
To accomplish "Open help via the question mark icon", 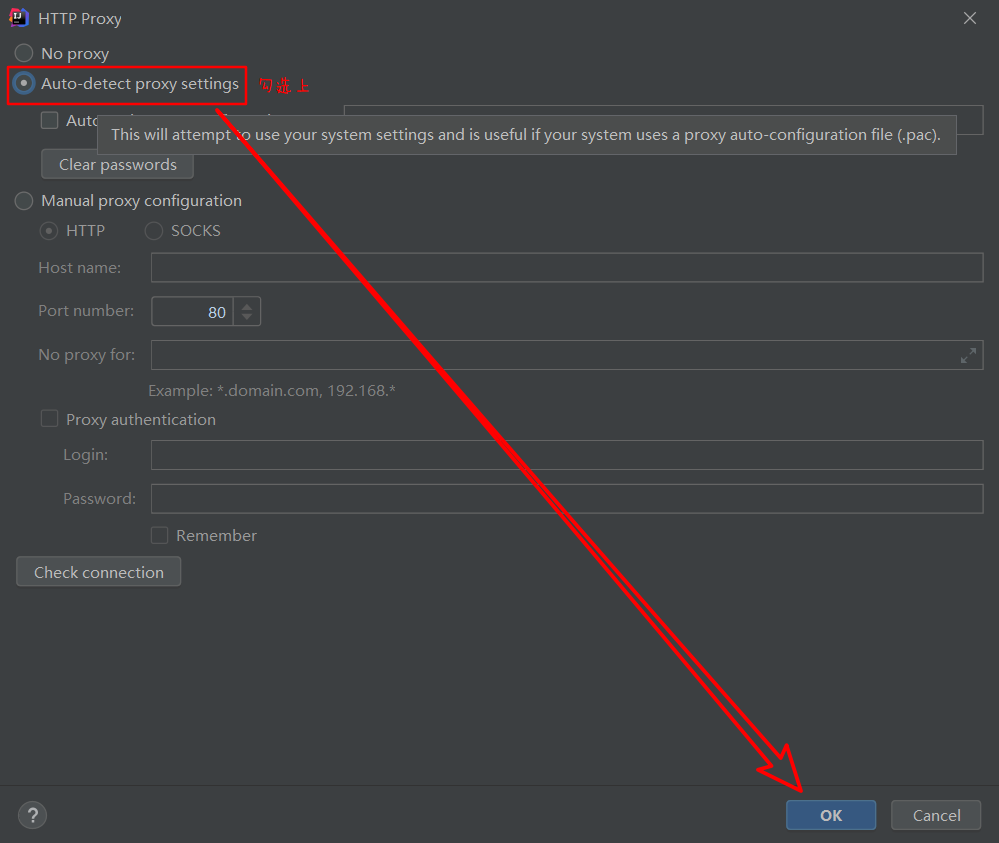I will [x=32, y=815].
